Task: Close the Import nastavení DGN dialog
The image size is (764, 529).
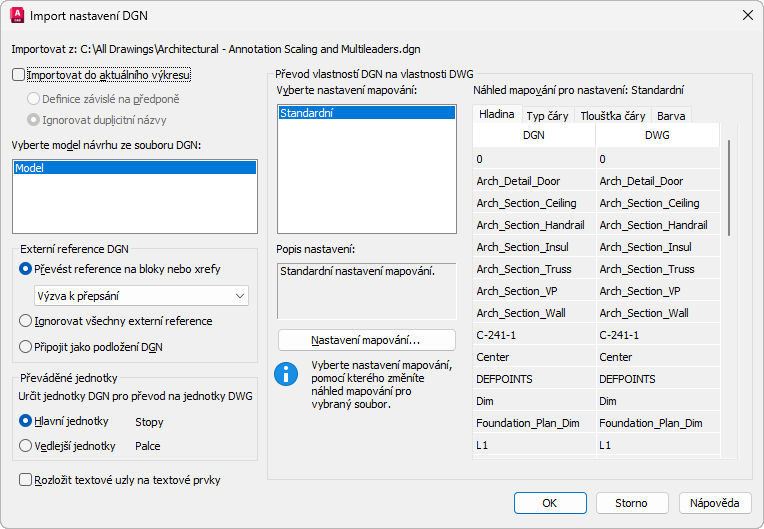Action: click(x=746, y=16)
